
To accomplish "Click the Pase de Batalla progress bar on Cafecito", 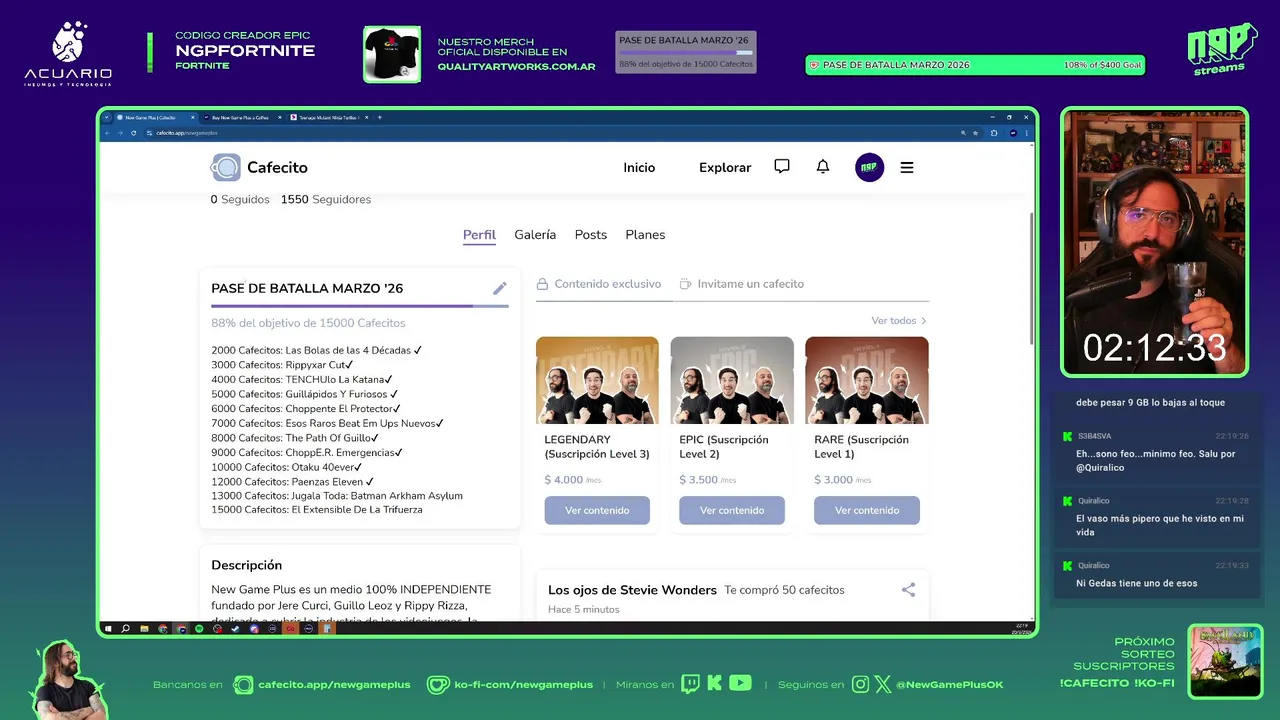I will point(360,306).
